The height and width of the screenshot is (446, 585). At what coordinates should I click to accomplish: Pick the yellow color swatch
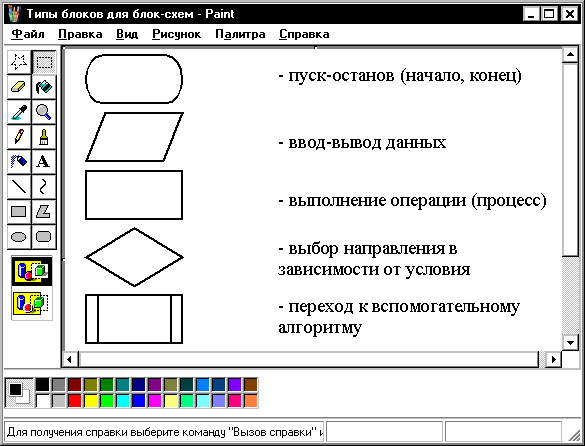click(91, 401)
